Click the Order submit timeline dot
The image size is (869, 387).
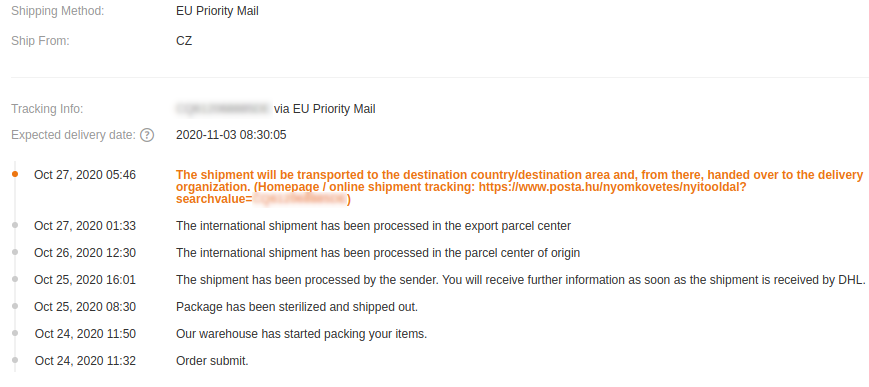[x=15, y=360]
